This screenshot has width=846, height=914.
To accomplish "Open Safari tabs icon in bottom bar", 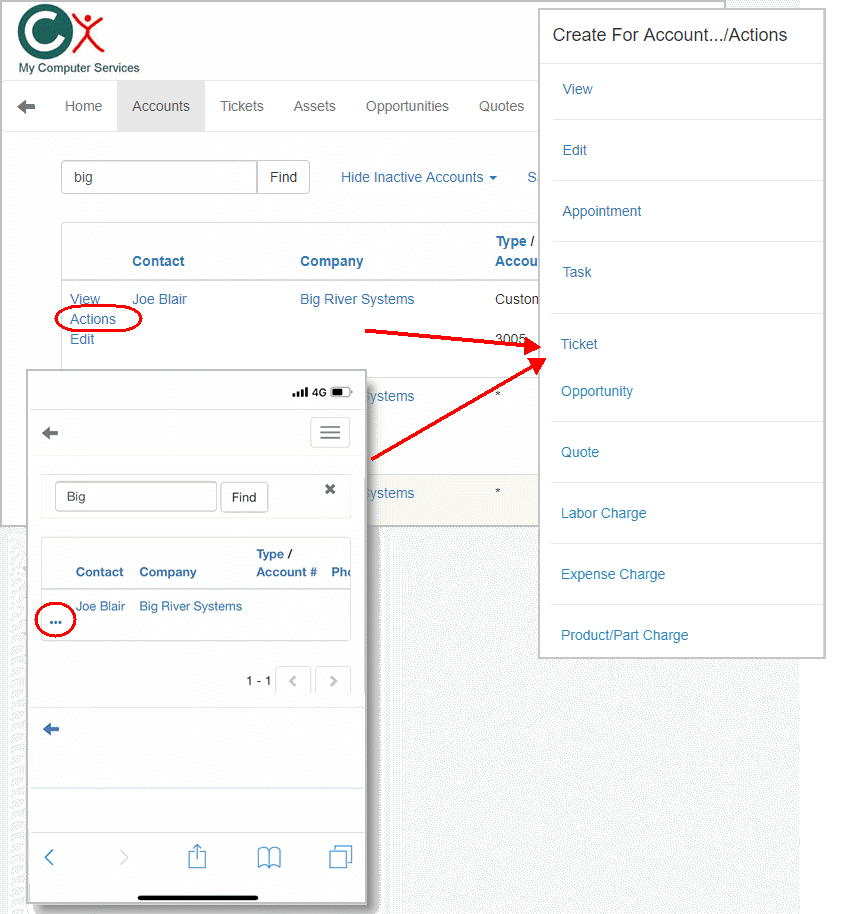I will click(340, 857).
